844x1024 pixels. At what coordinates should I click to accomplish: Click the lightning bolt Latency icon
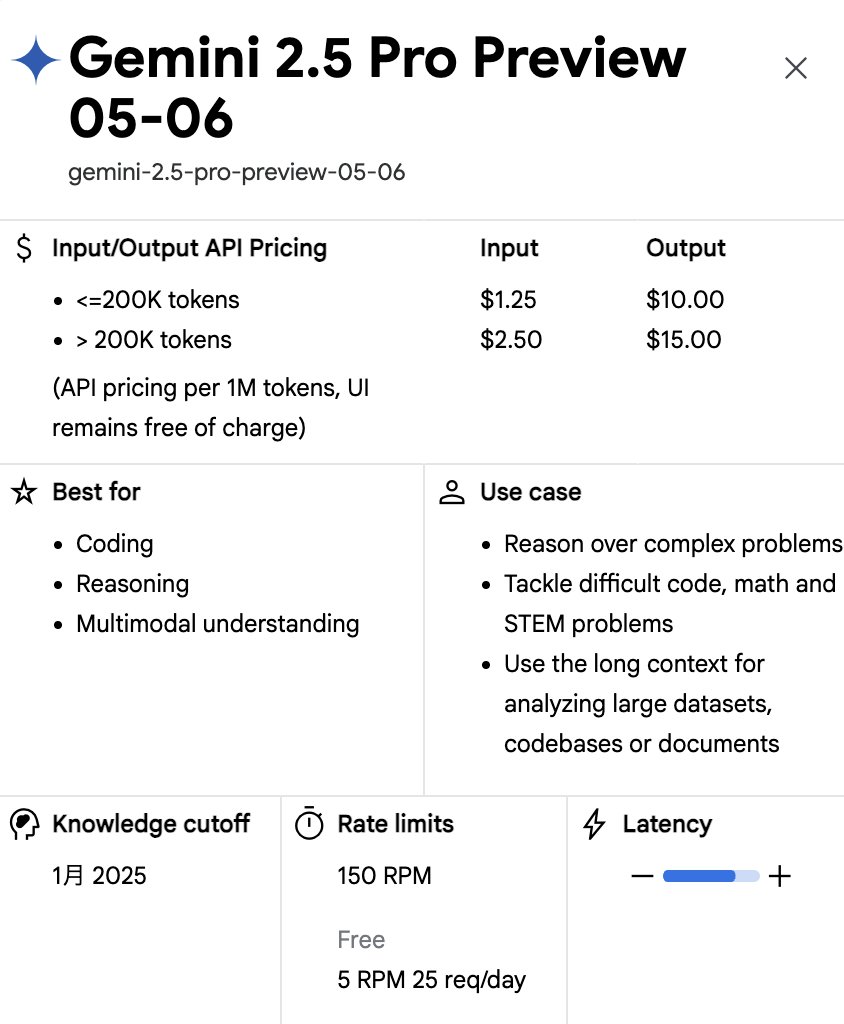(594, 824)
